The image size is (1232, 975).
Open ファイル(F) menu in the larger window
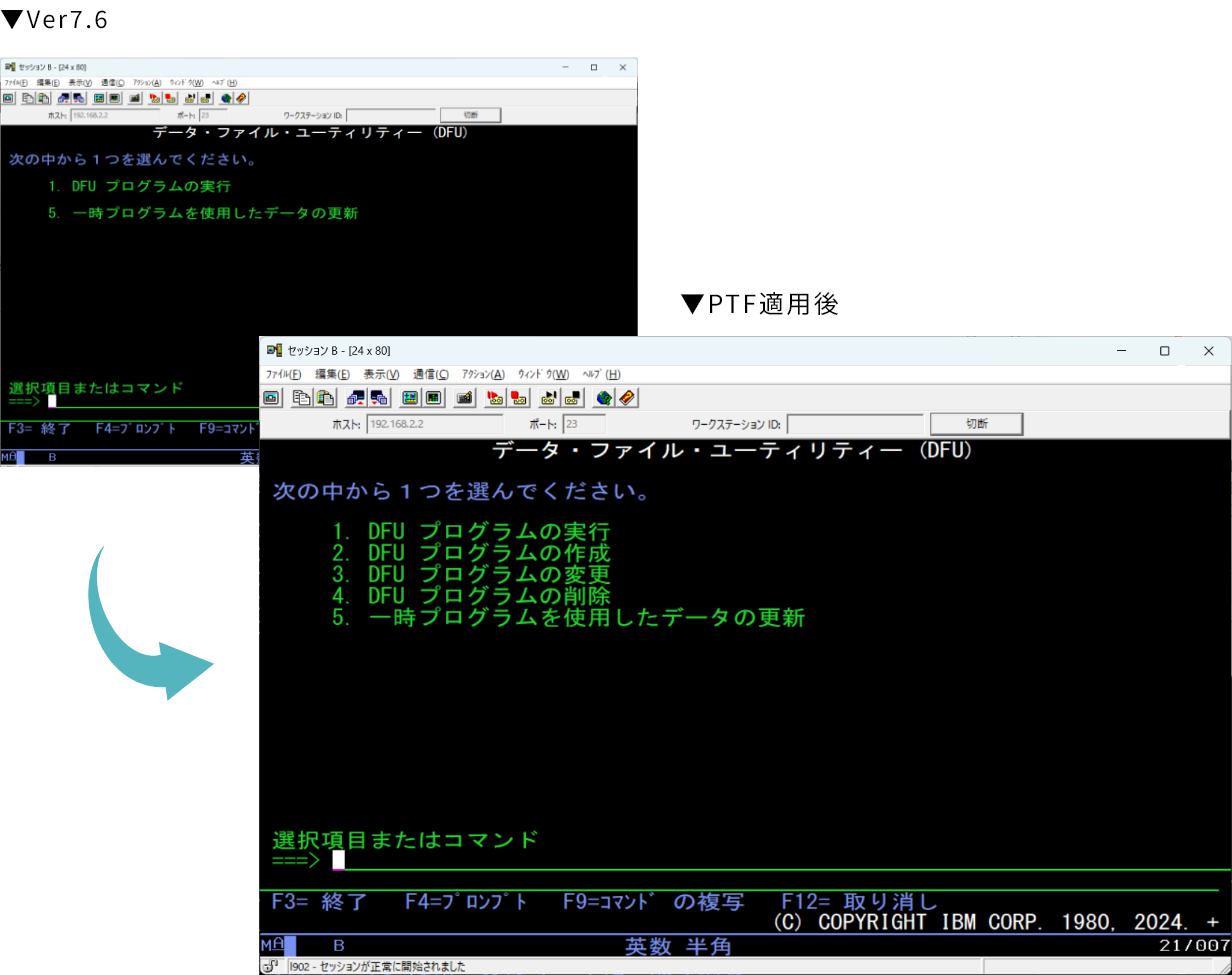pos(283,374)
